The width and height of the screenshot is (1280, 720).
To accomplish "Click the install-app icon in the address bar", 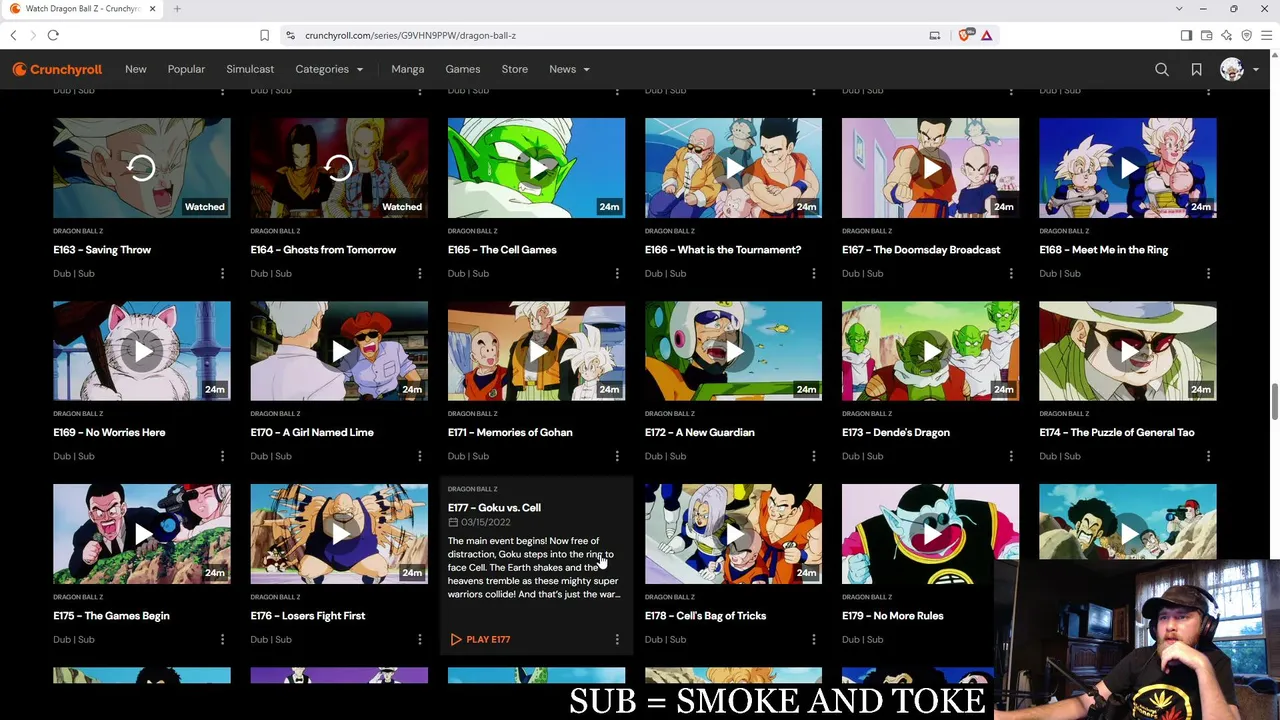I will (x=934, y=35).
